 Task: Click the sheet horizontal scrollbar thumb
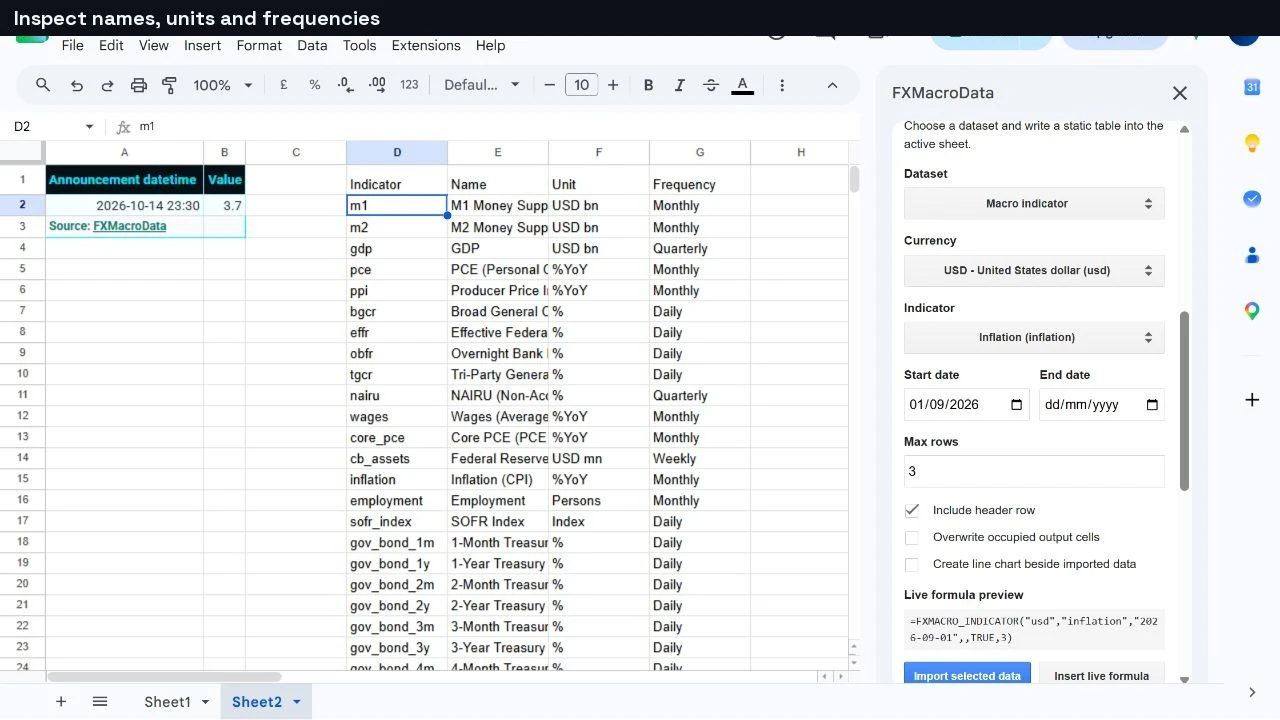(163, 677)
